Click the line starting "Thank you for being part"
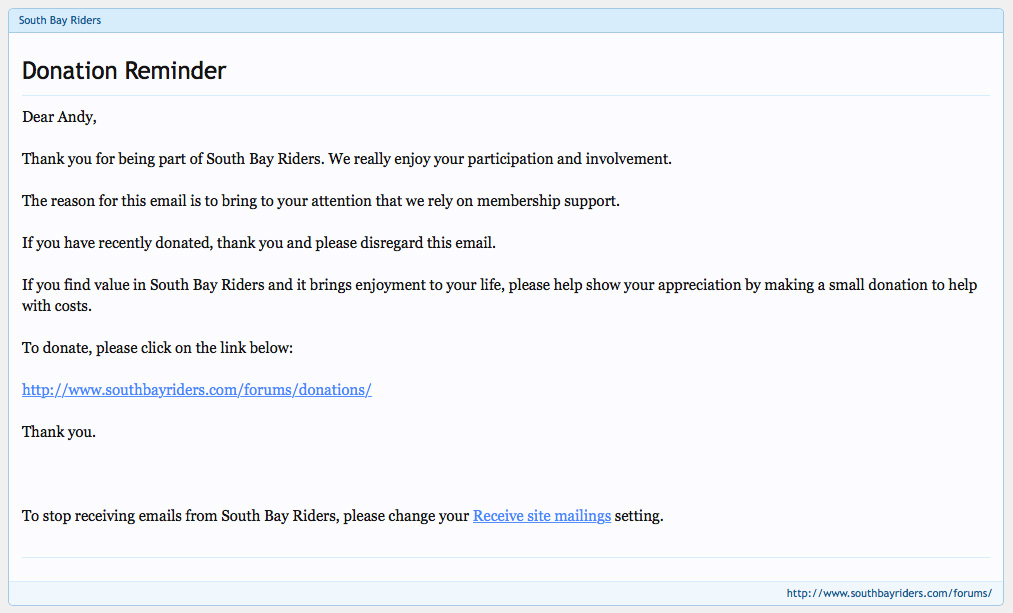This screenshot has height=613, width=1013. tap(347, 159)
